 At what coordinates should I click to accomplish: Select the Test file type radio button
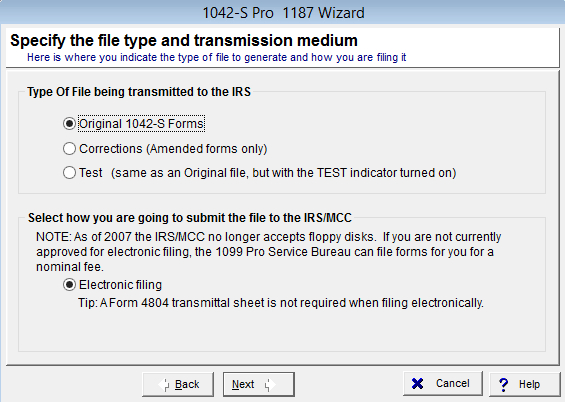point(69,173)
